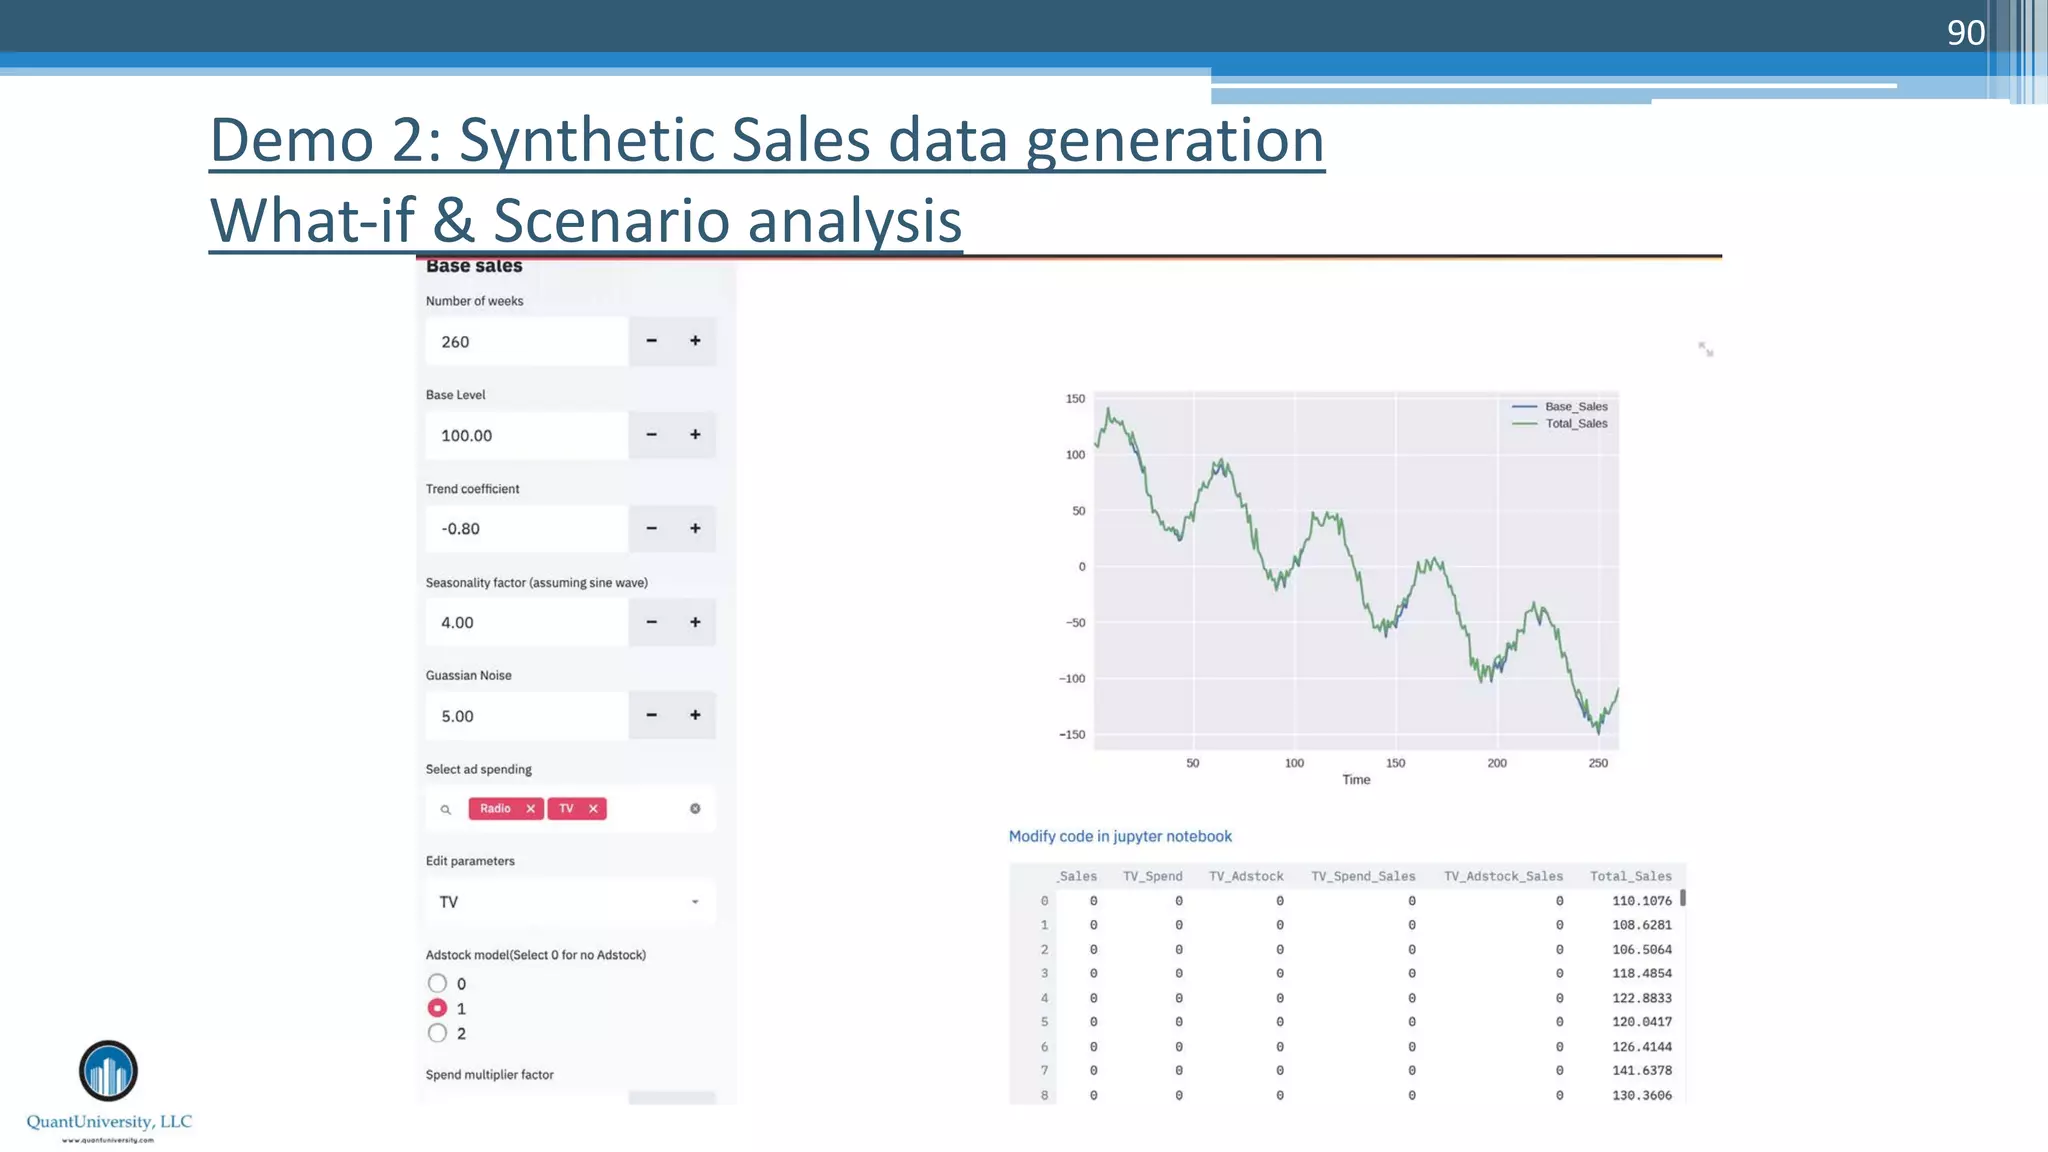Decrease the Seasonality factor
The image size is (2048, 1152).
[x=651, y=622]
